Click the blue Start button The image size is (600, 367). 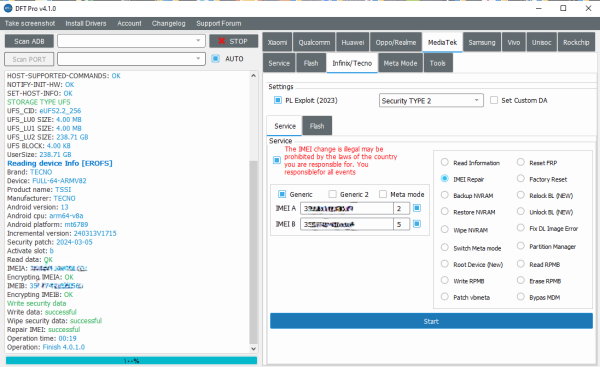click(431, 321)
